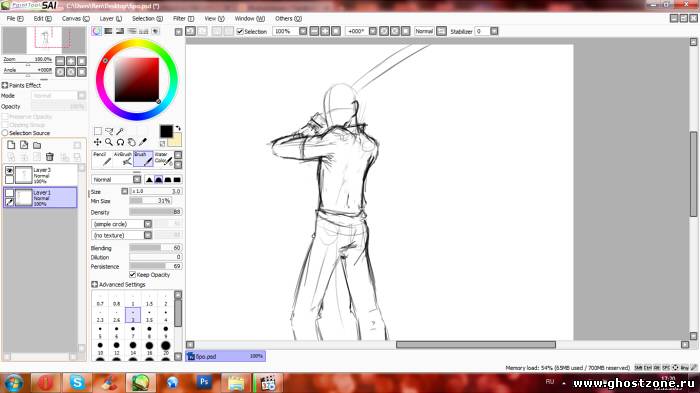The height and width of the screenshot is (393, 700).
Task: Pick brush size preset 20
Action: [x=166, y=347]
